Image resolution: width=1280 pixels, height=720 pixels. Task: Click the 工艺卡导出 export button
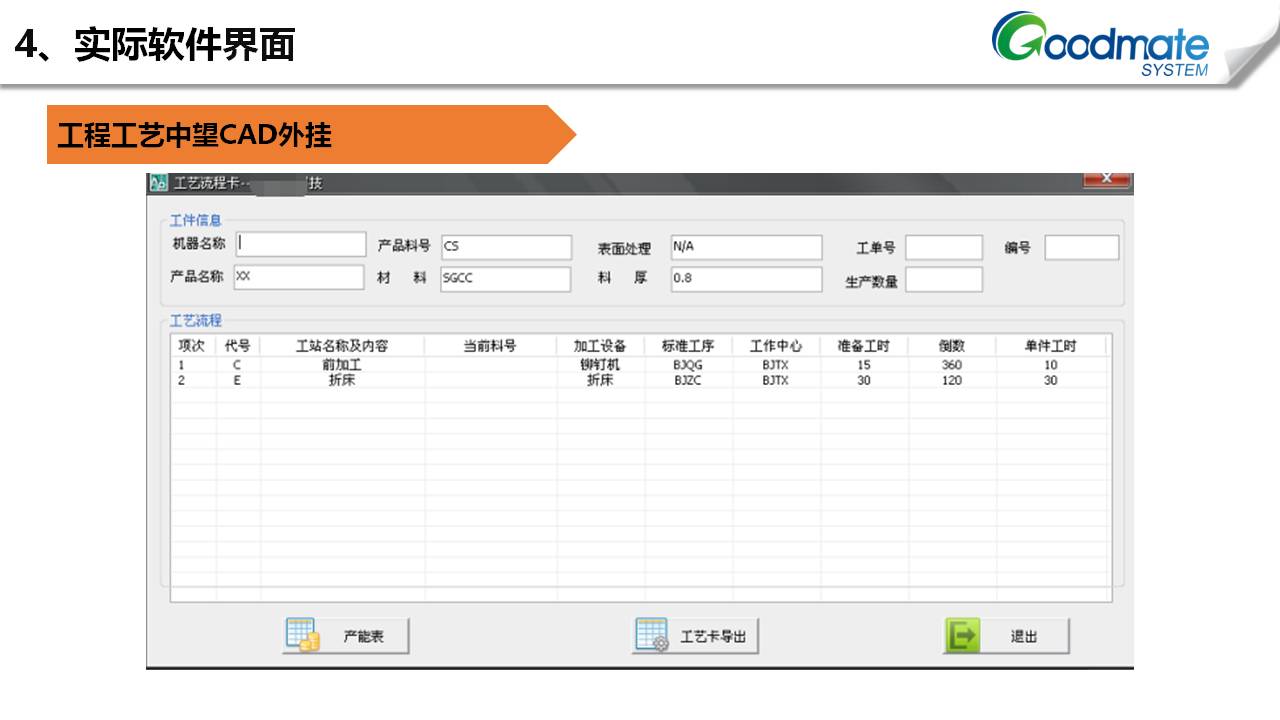(x=696, y=636)
